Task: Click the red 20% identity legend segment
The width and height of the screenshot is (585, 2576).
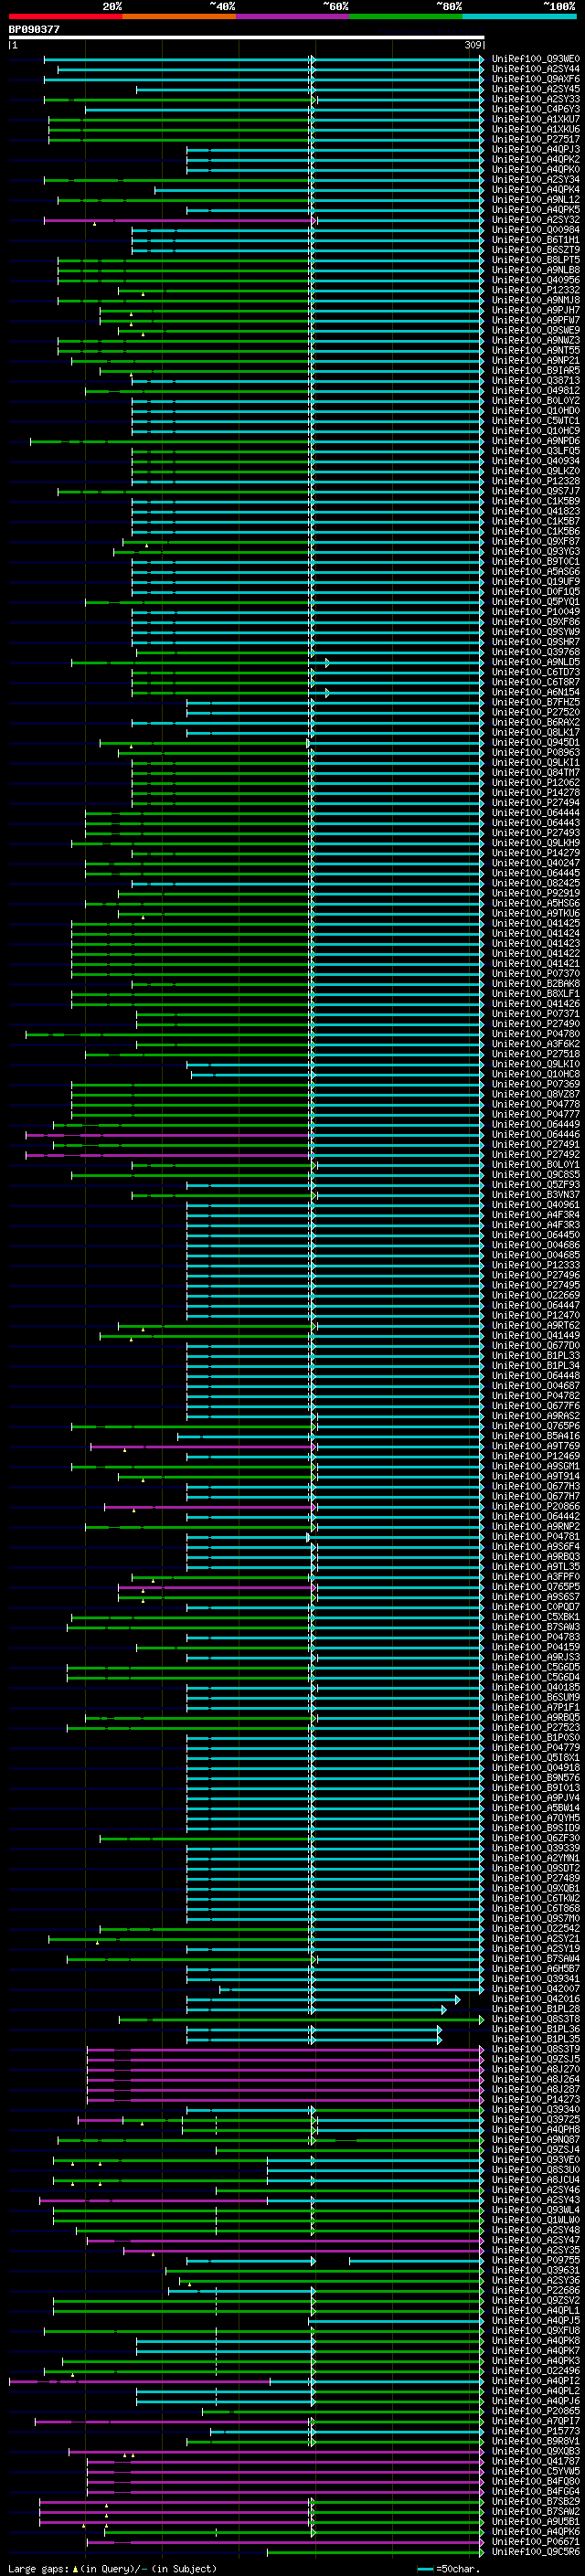Action: [65, 16]
